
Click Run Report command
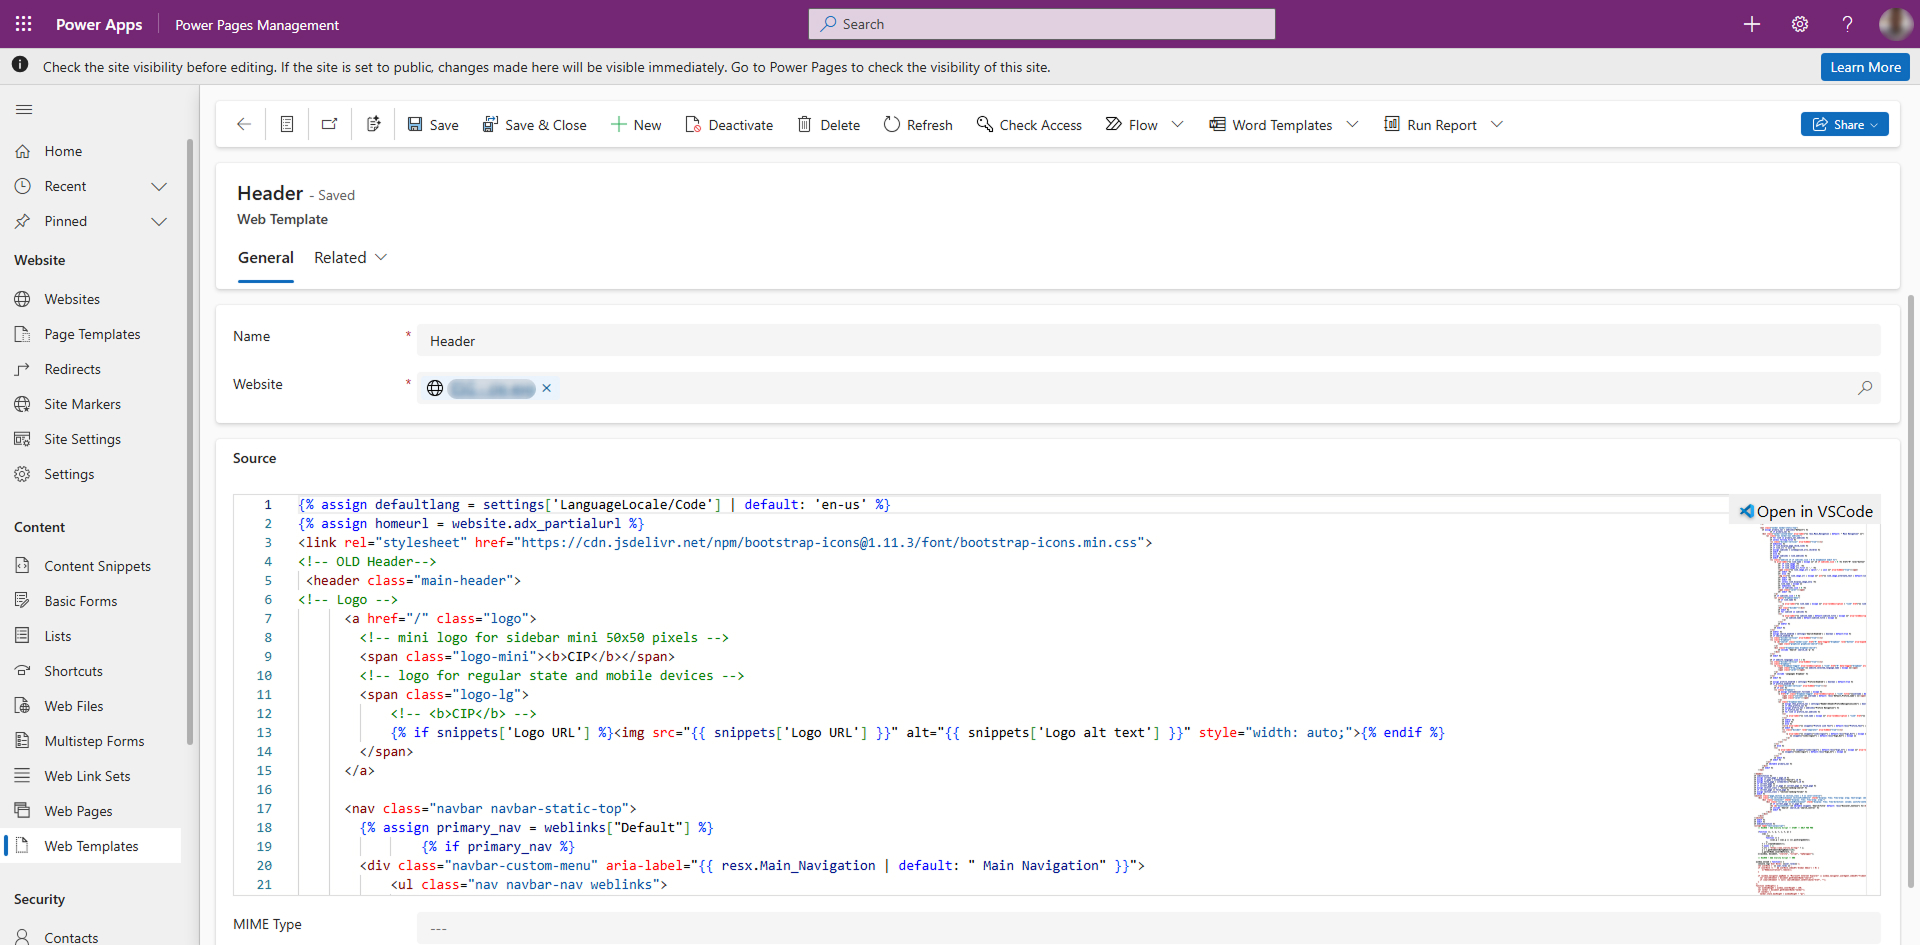click(1430, 125)
